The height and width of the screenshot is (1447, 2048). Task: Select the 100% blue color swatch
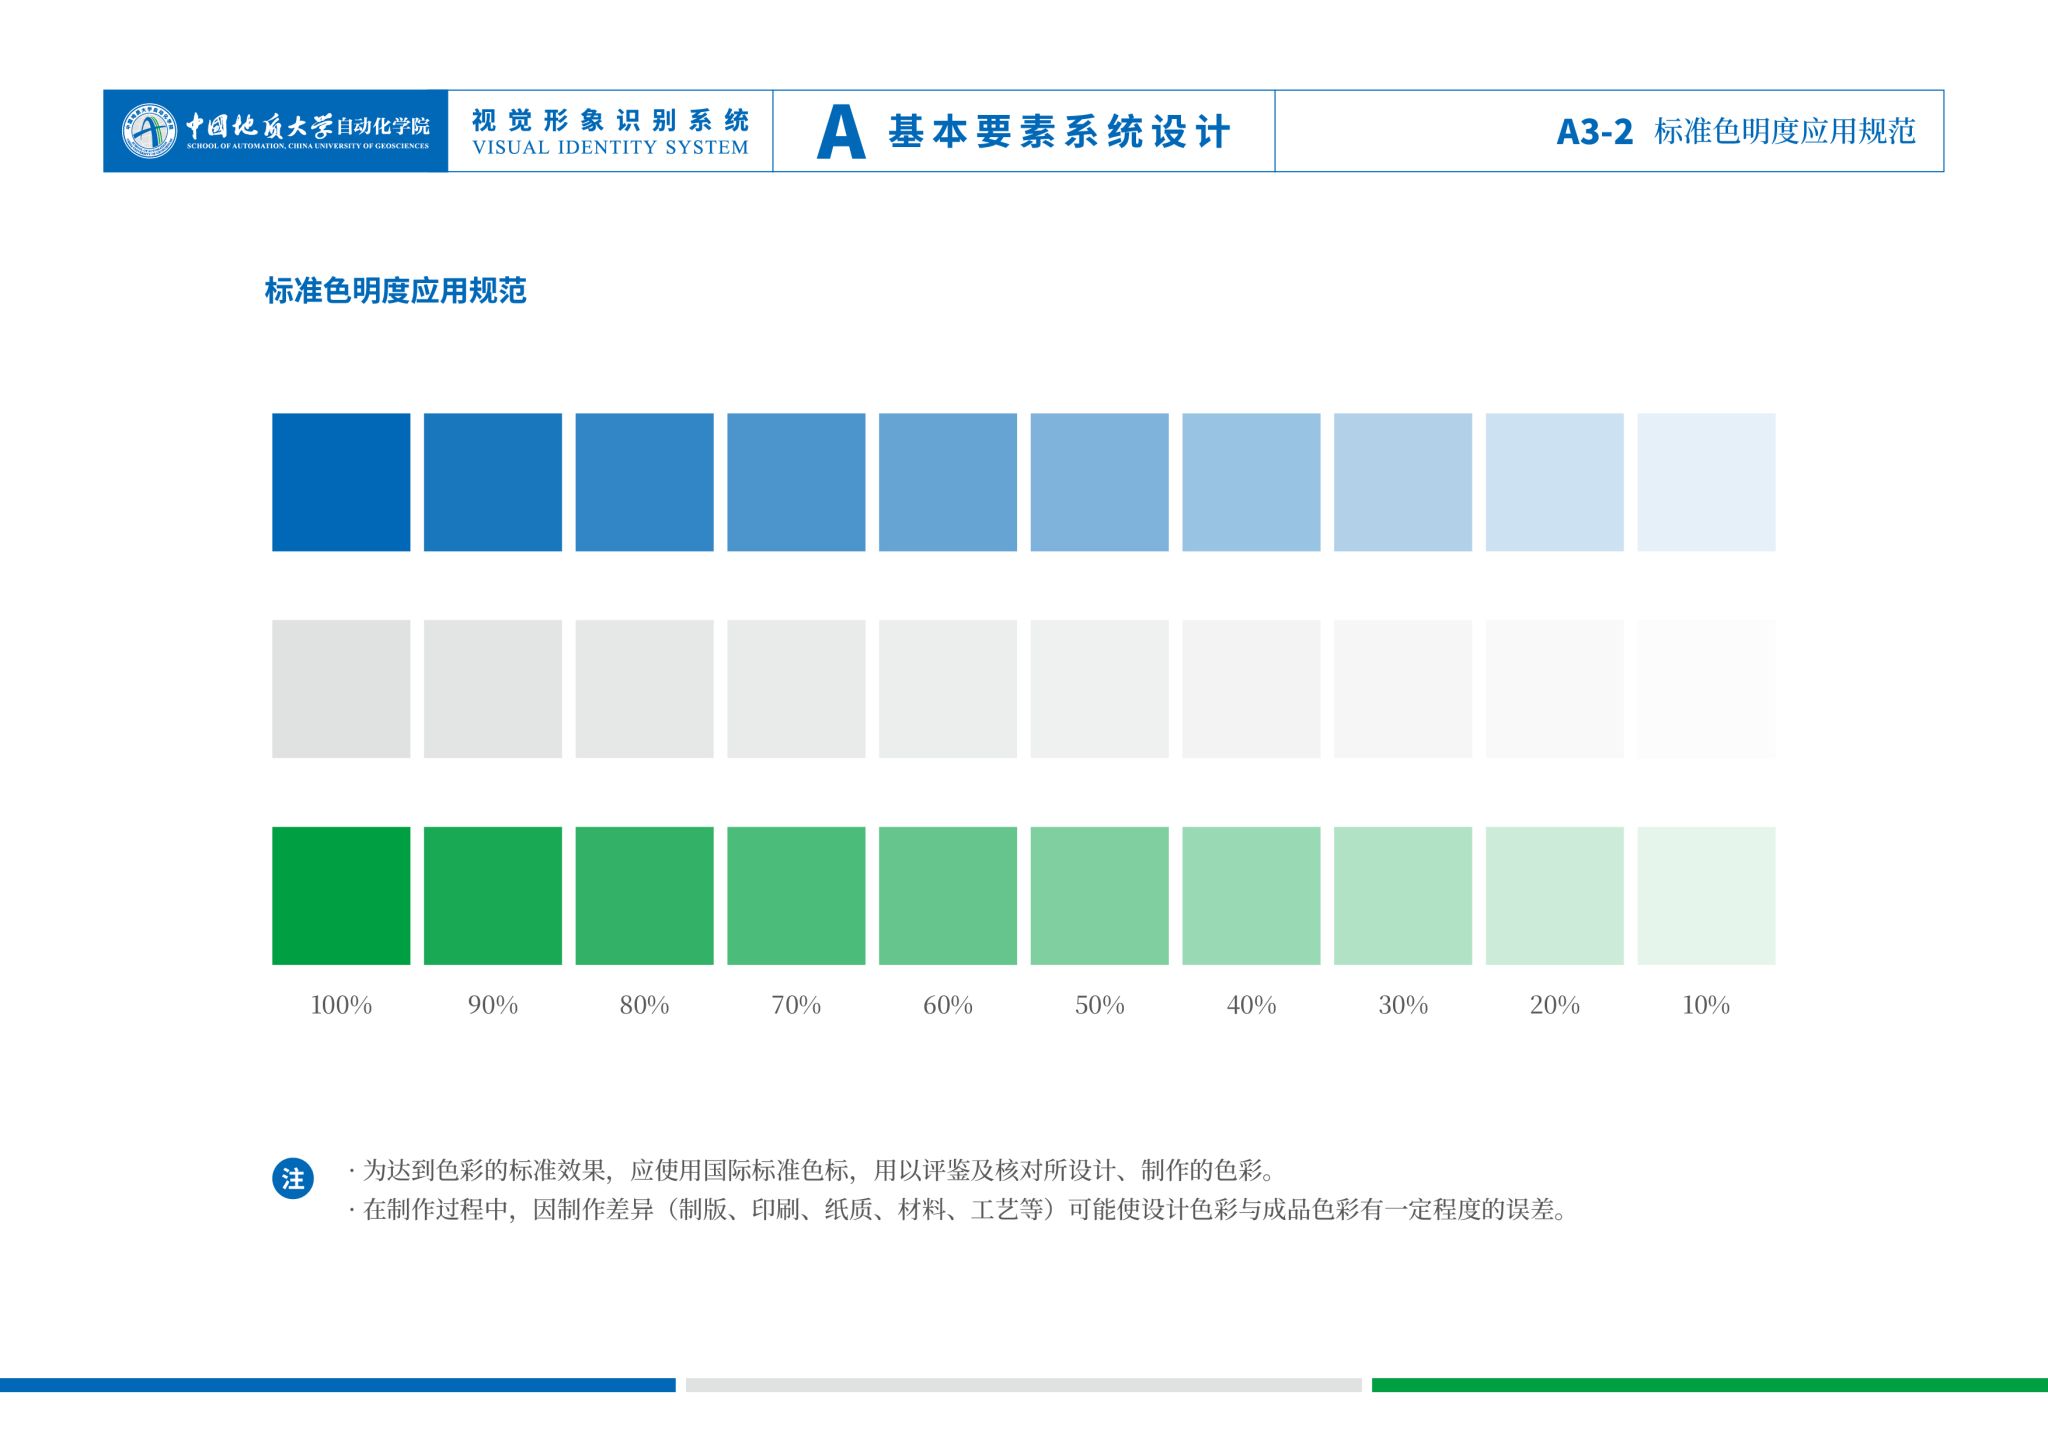(x=341, y=482)
